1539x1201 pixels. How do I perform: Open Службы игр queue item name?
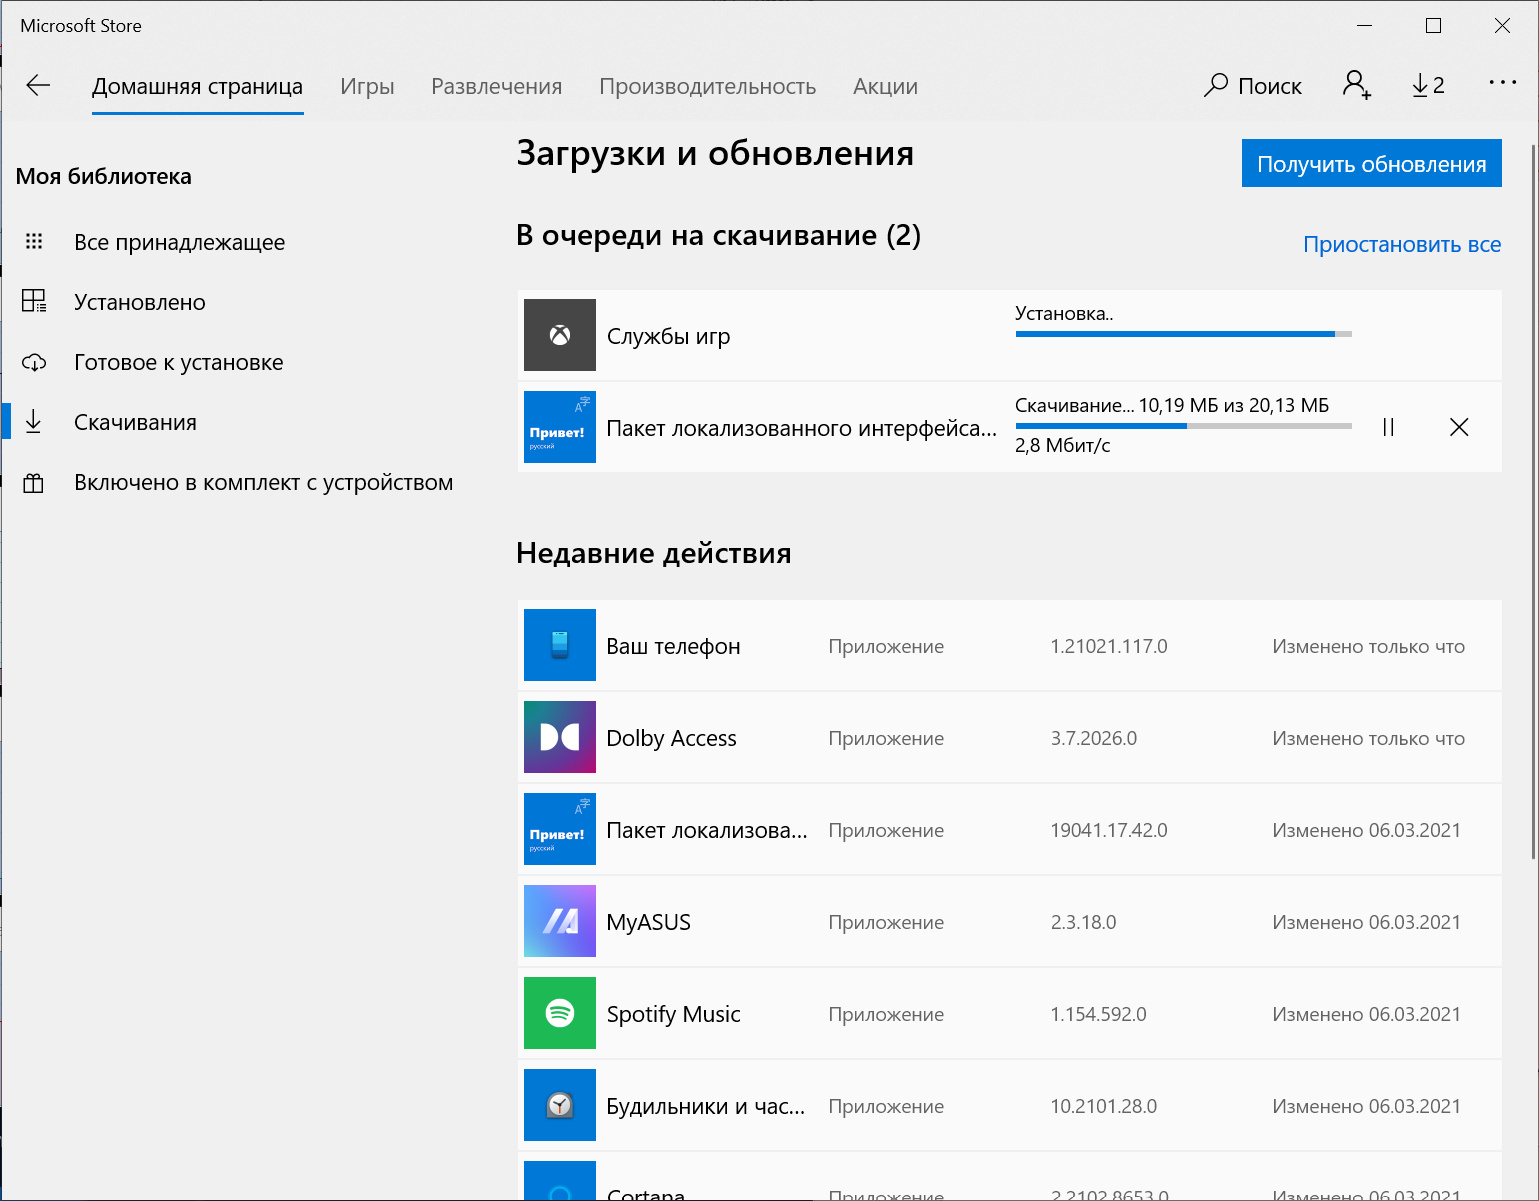pos(668,336)
